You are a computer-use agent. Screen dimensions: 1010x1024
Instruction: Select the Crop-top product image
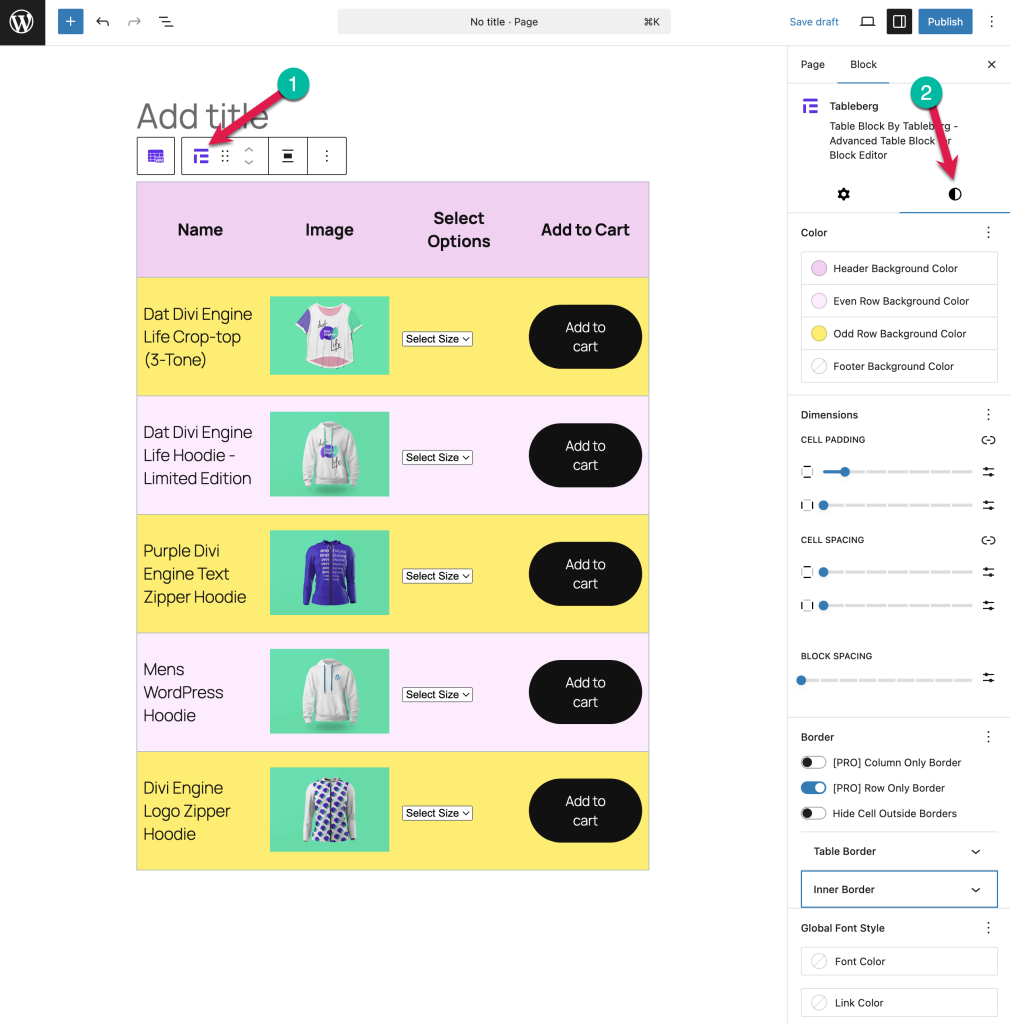[x=329, y=336]
